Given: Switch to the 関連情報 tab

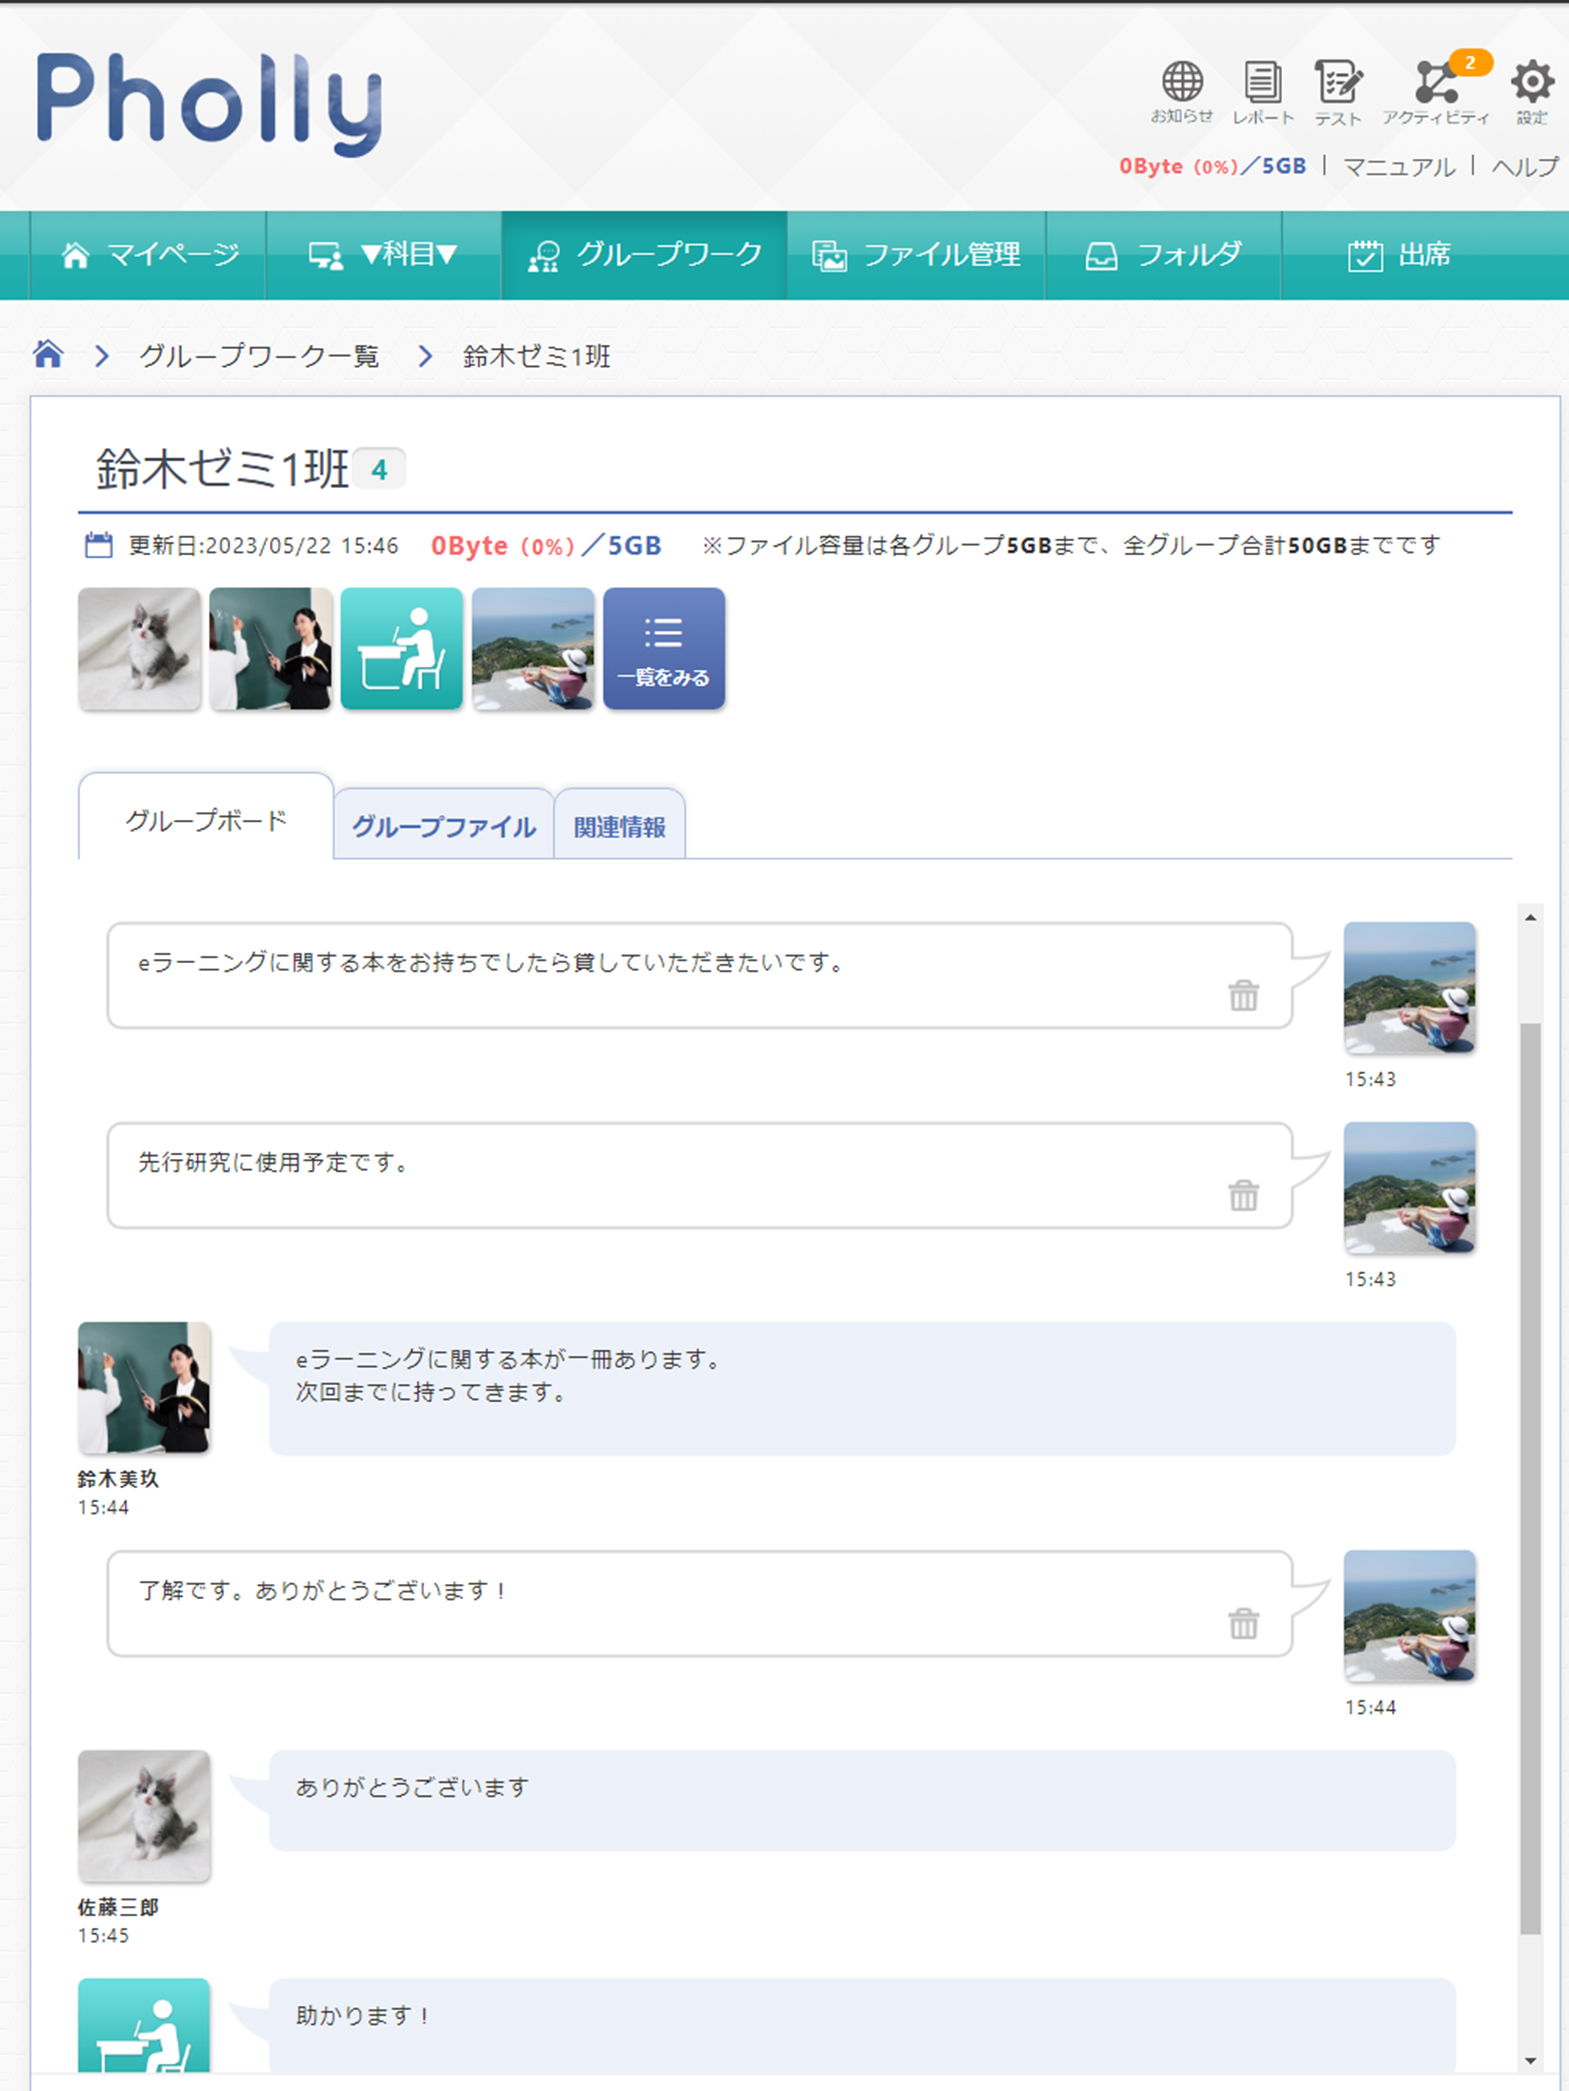Looking at the screenshot, I should [619, 826].
